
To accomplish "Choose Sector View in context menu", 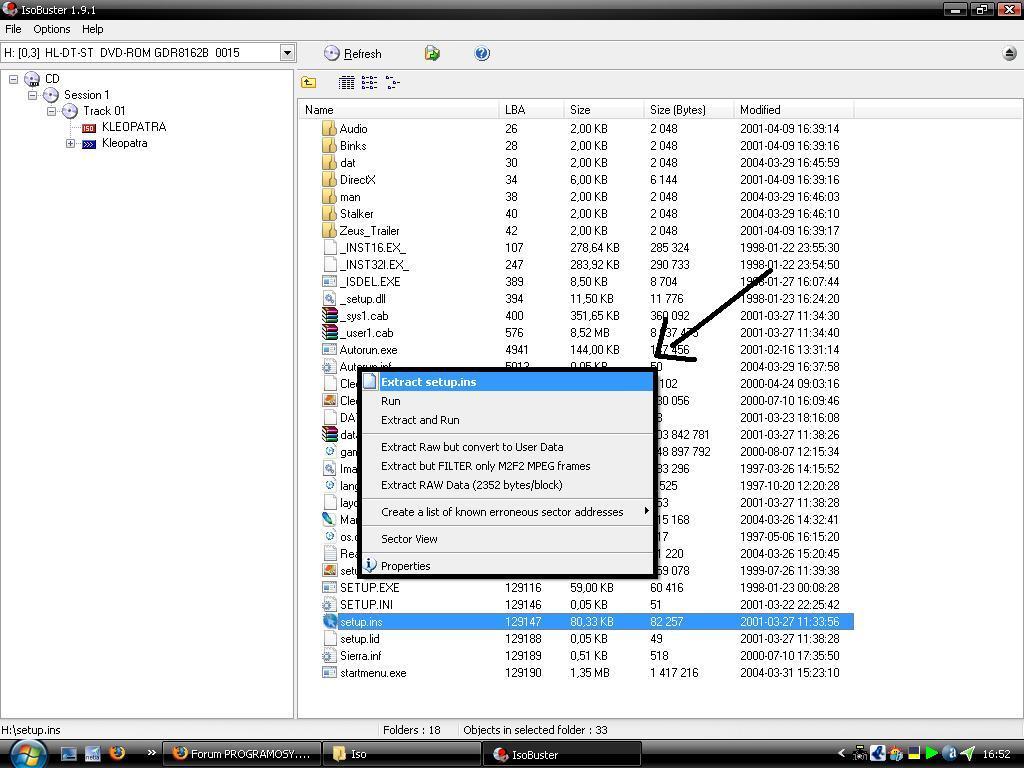I will (507, 539).
